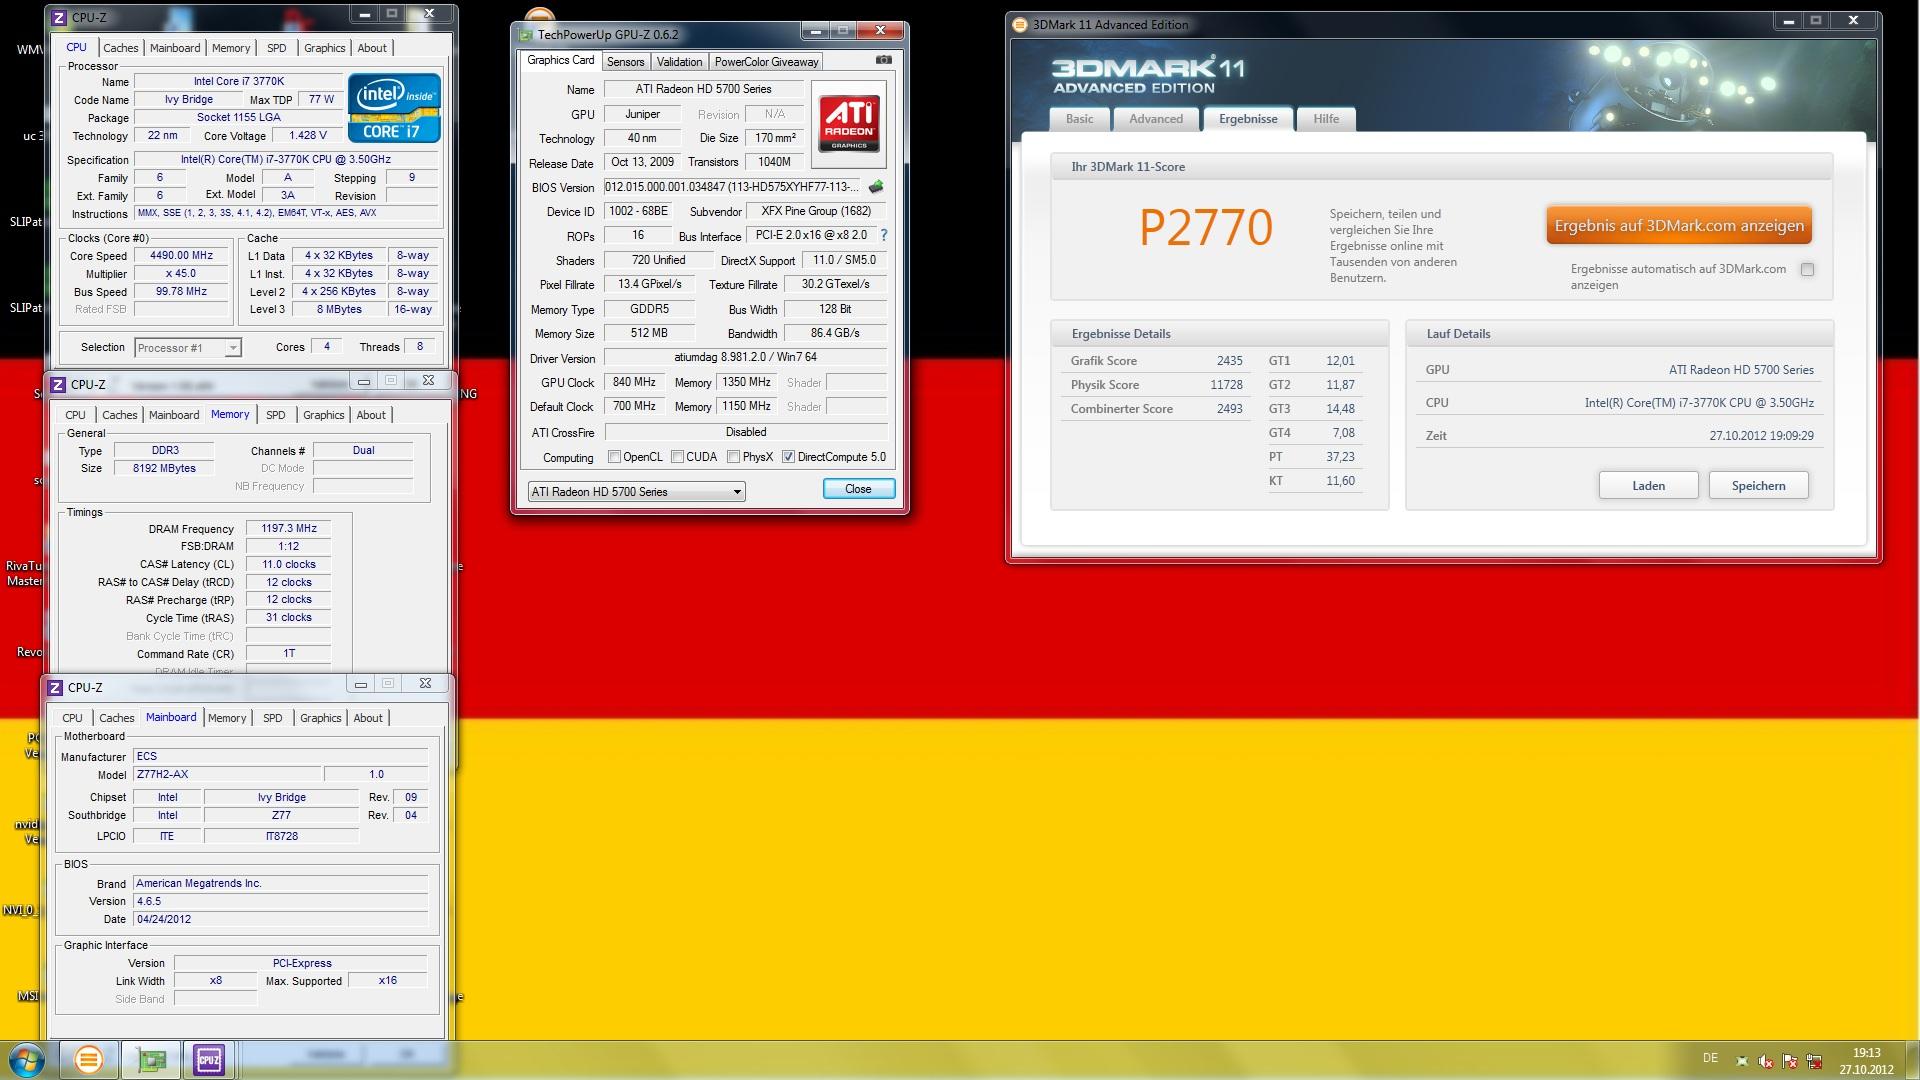Click the Grafik Score value 2435

tap(1229, 361)
